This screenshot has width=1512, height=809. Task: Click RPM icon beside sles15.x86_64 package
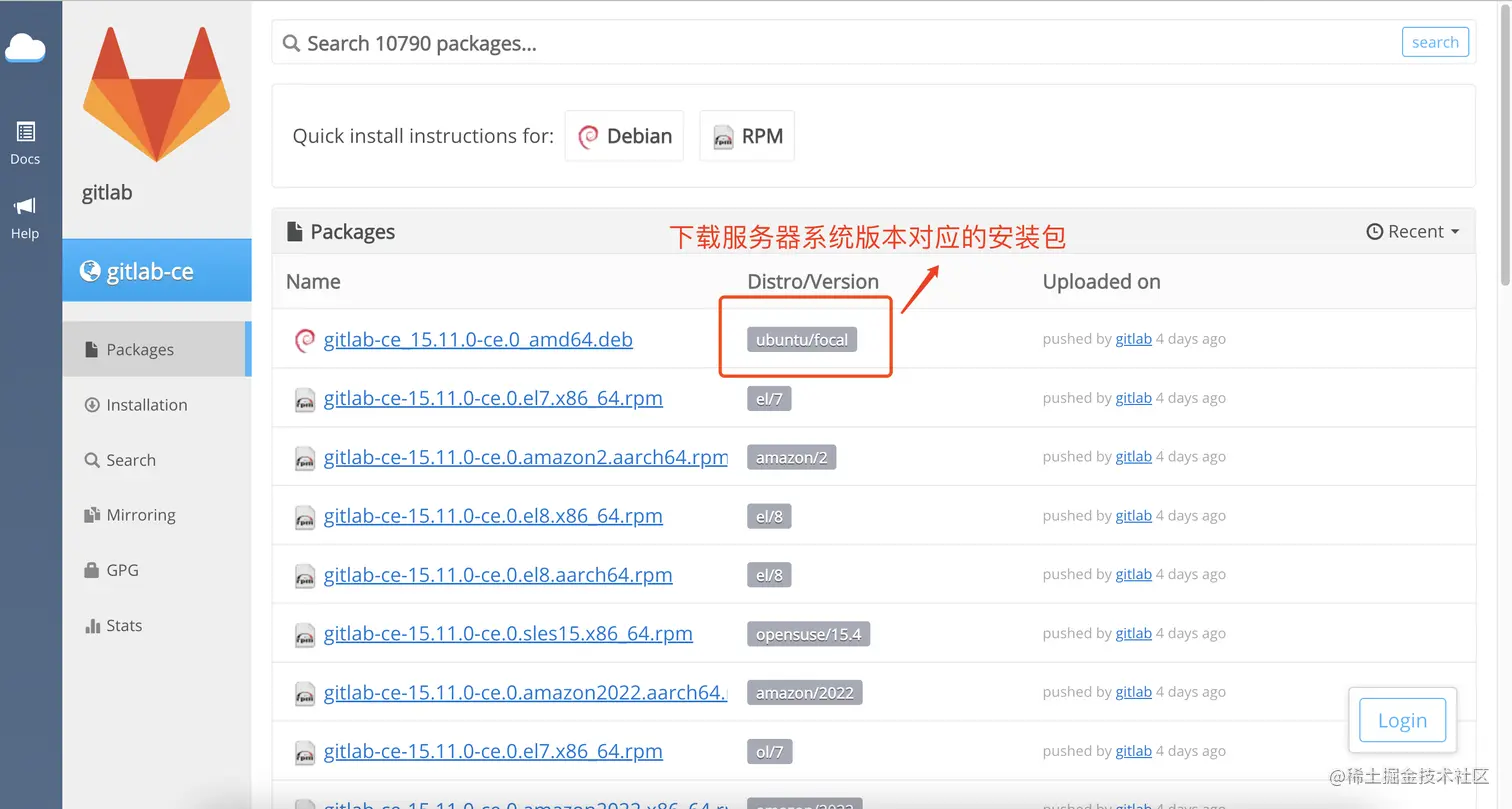(305, 635)
